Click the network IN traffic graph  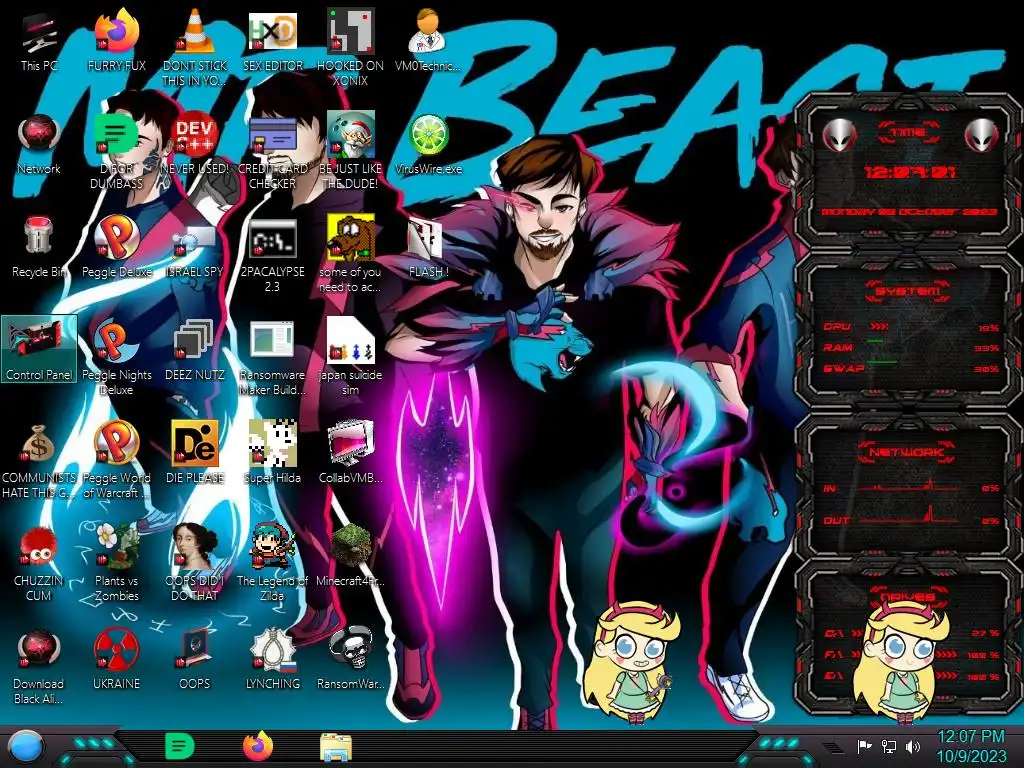point(910,487)
